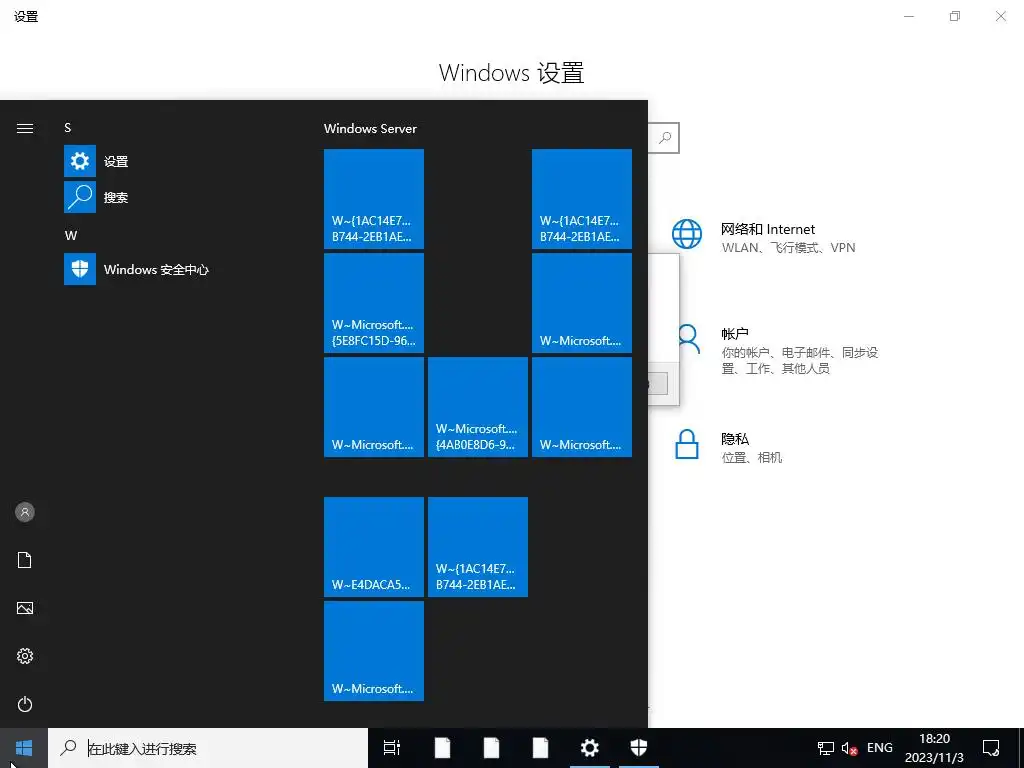1024x768 pixels.
Task: Close the 设置 window
Action: click(1000, 16)
